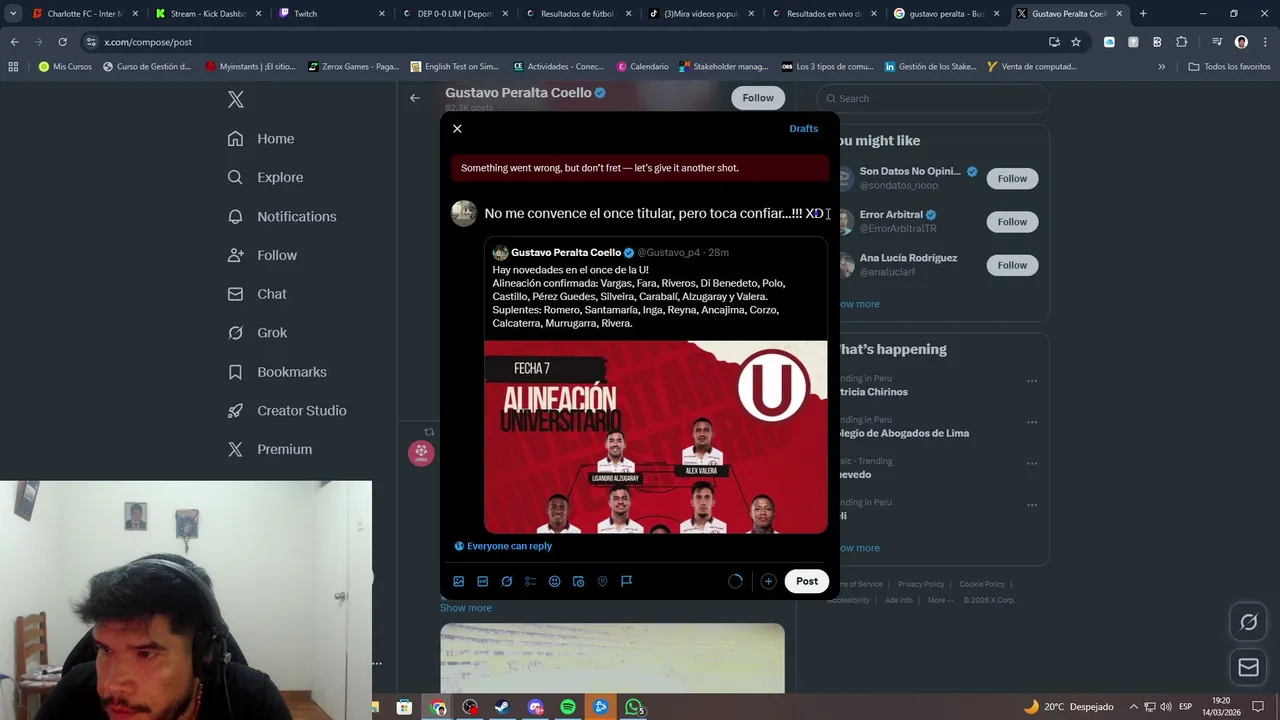Open Creator Studio in sidebar

[x=287, y=411]
